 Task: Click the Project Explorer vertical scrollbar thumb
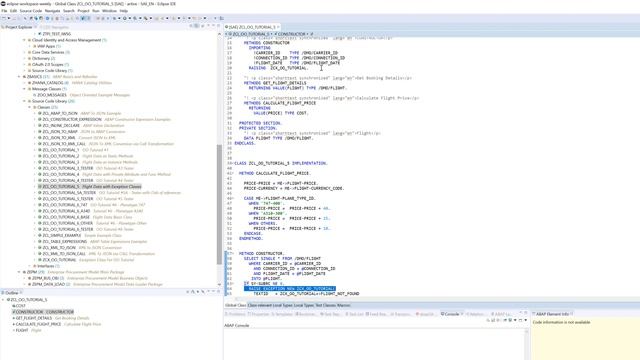coord(220,204)
